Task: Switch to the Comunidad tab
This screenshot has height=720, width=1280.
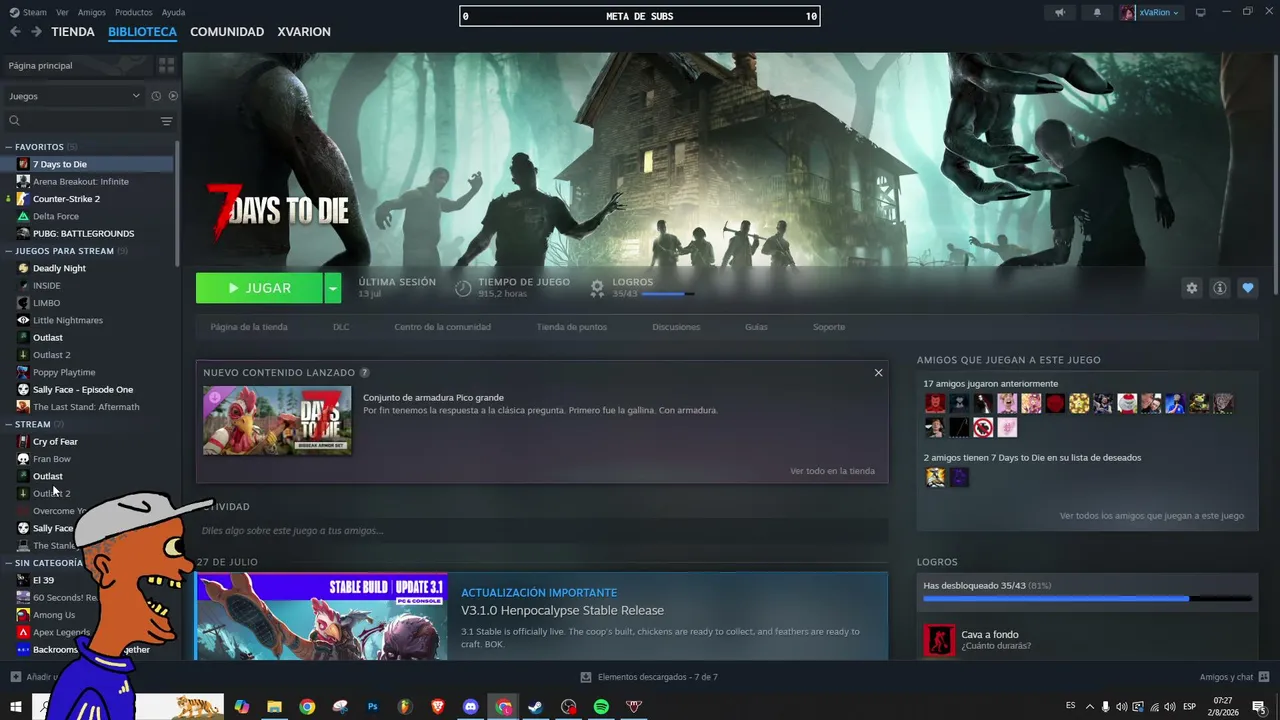Action: 227,32
